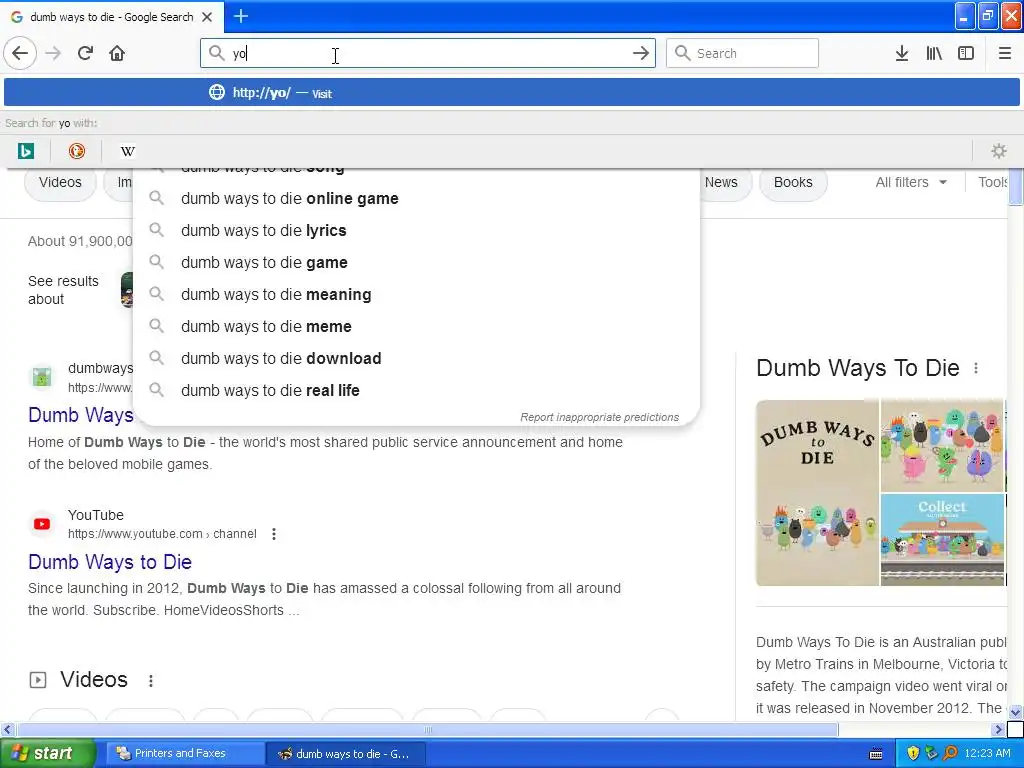
Task: Click the forward navigation arrow
Action: (53, 53)
